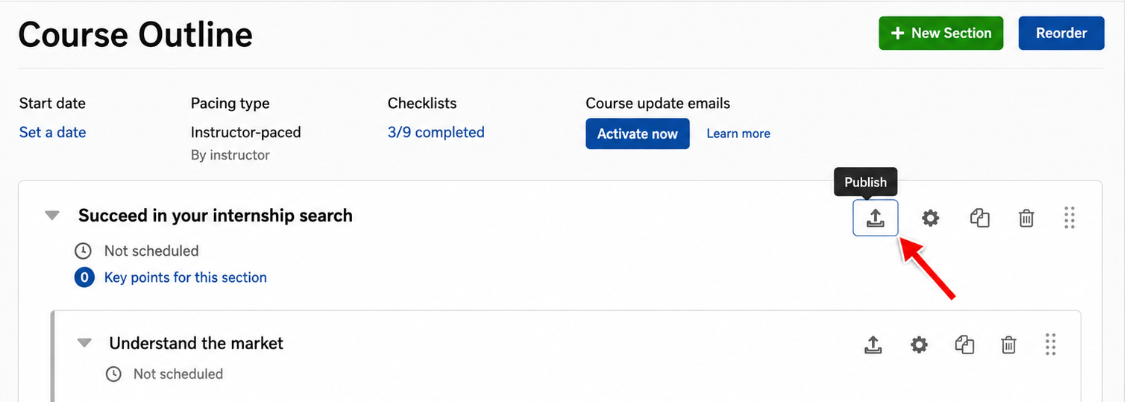Collapse the 'Understand the market' subsection
Screen dimensions: 1126x402
pyautogui.click(x=85, y=343)
